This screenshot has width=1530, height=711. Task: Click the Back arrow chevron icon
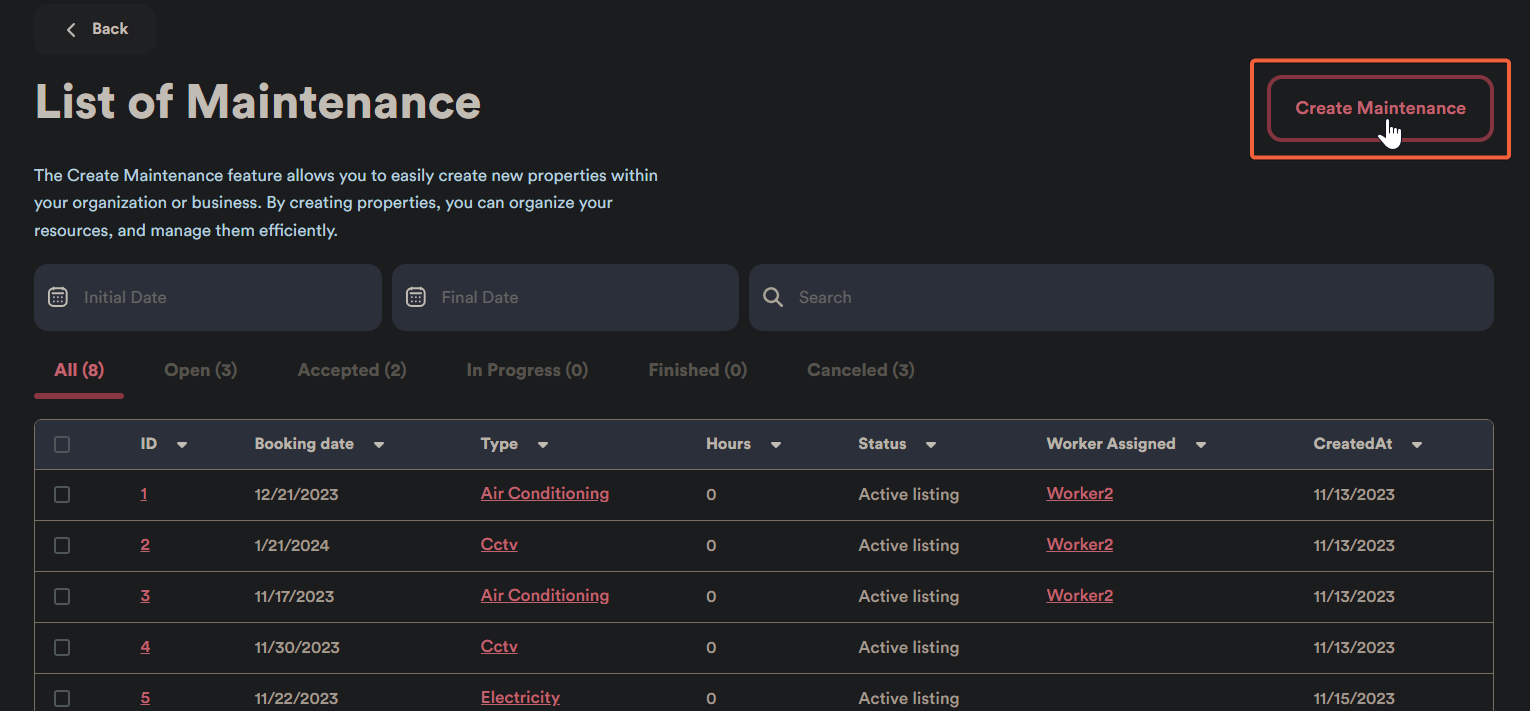pos(71,29)
